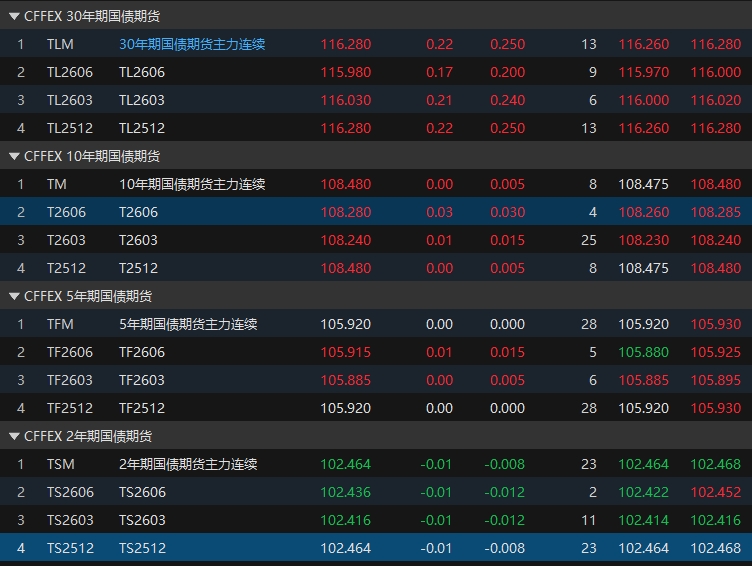The image size is (752, 566).
Task: Click price 116.030 in TL2603 row
Action: [x=346, y=100]
